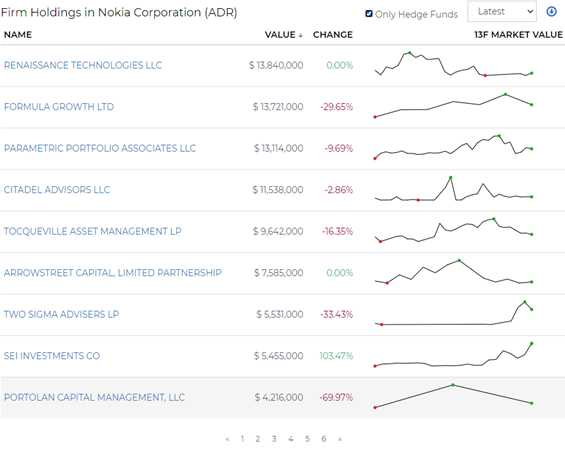Go to page 6 of results
The width and height of the screenshot is (565, 451).
(324, 439)
